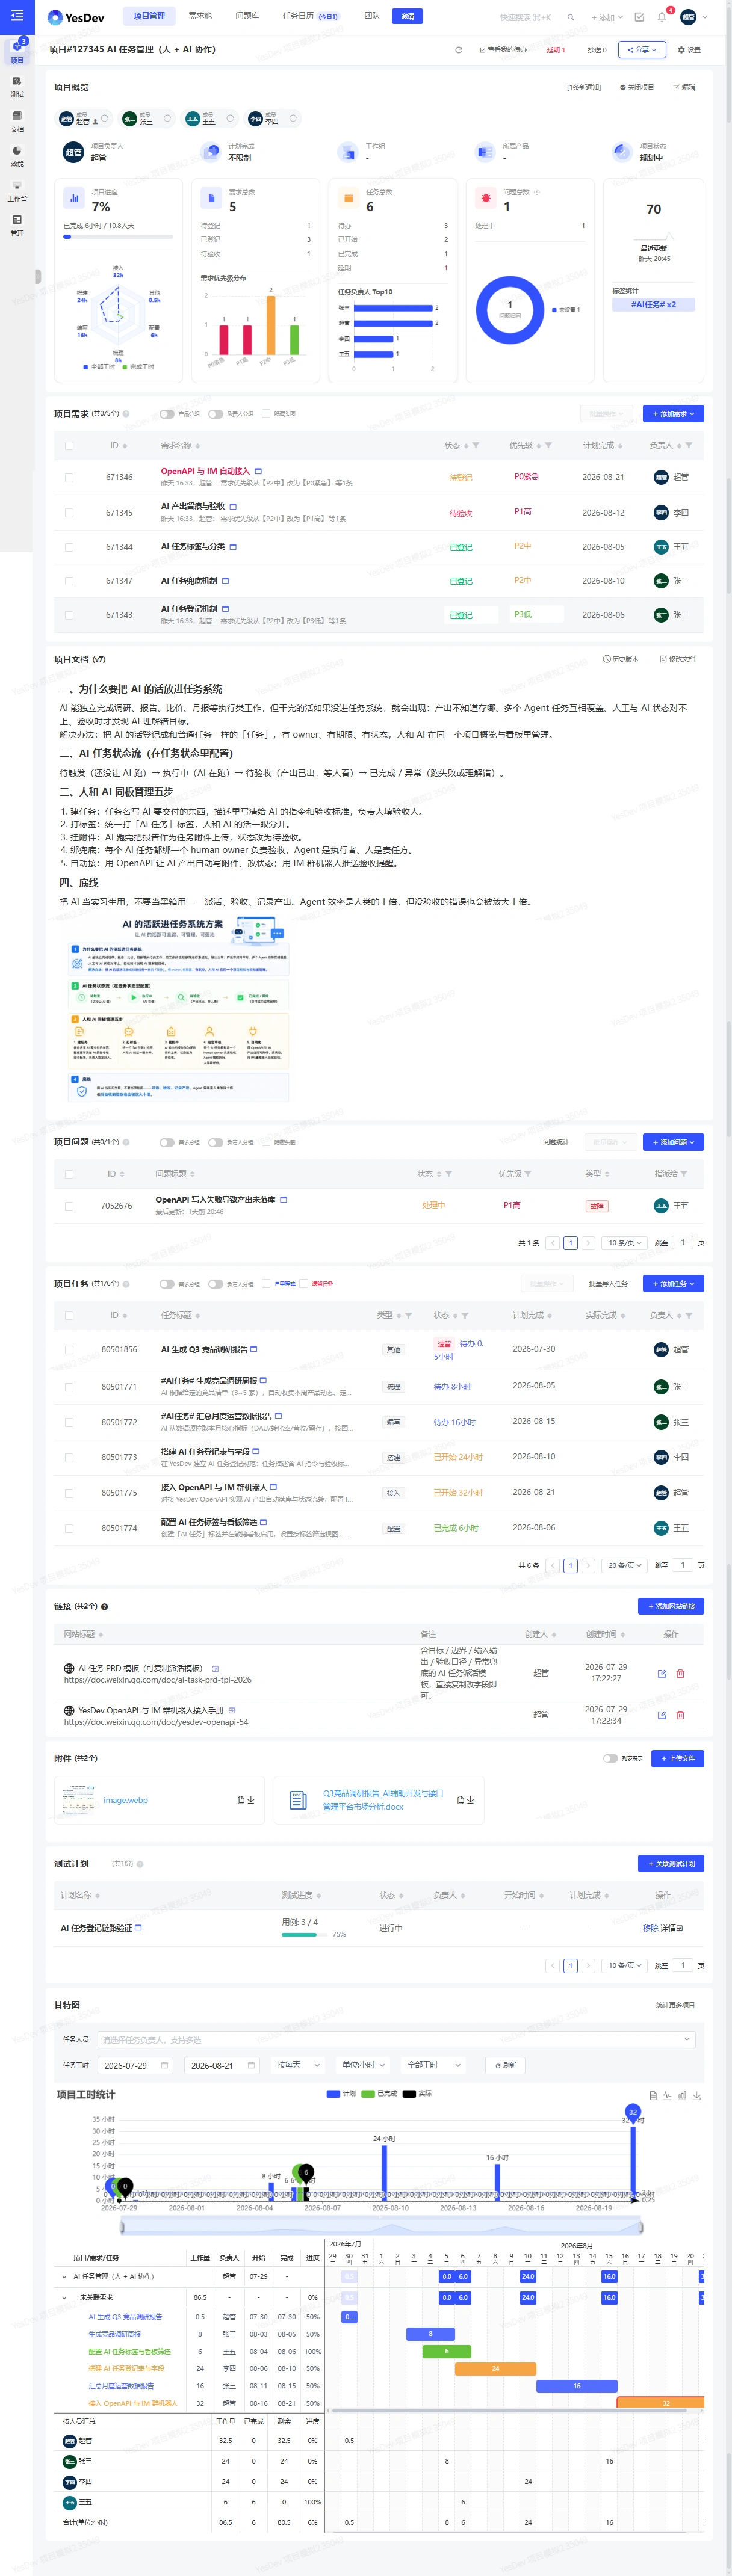Click the 刷新 button in 甘特图 filters
This screenshot has width=732, height=2576.
505,2065
